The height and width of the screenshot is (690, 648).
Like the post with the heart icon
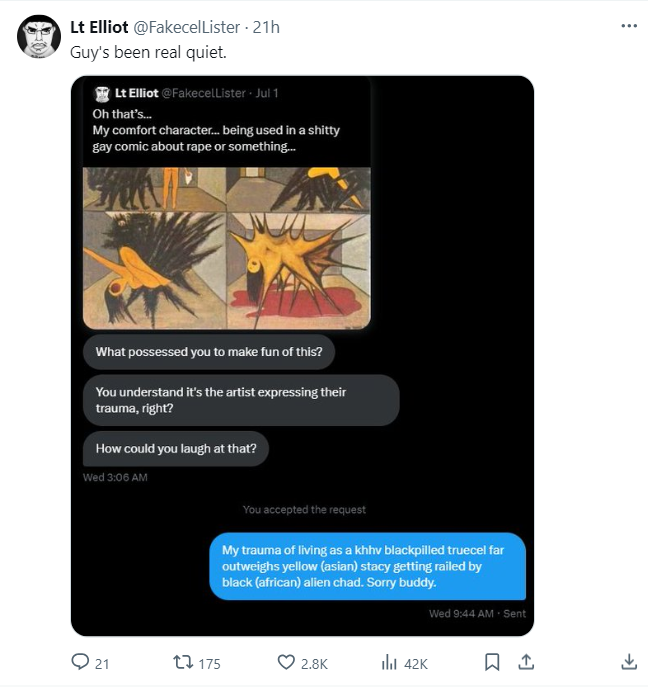(286, 662)
